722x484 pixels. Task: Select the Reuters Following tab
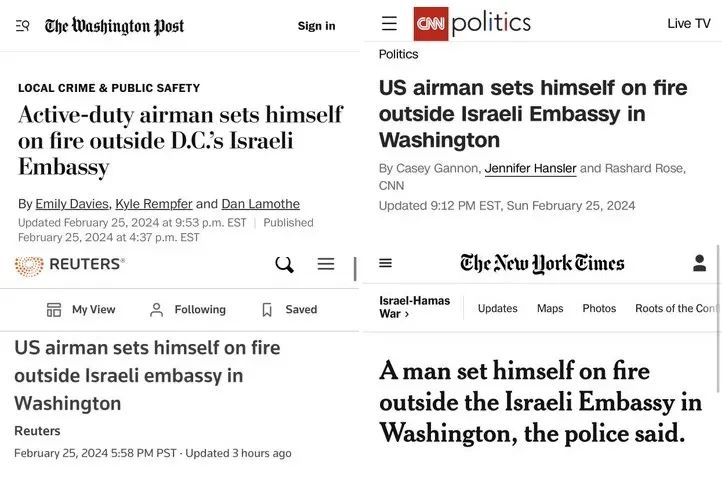187,310
